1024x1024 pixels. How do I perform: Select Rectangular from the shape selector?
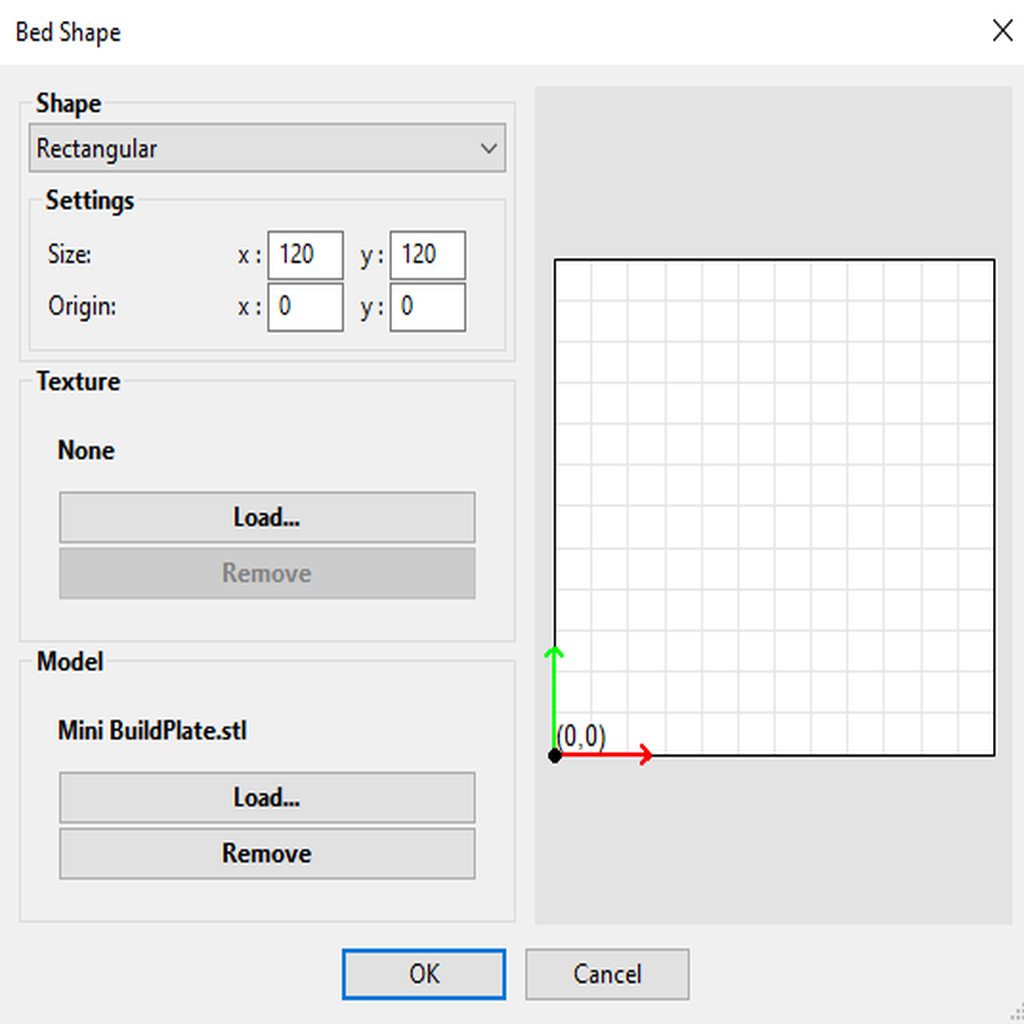pos(267,148)
